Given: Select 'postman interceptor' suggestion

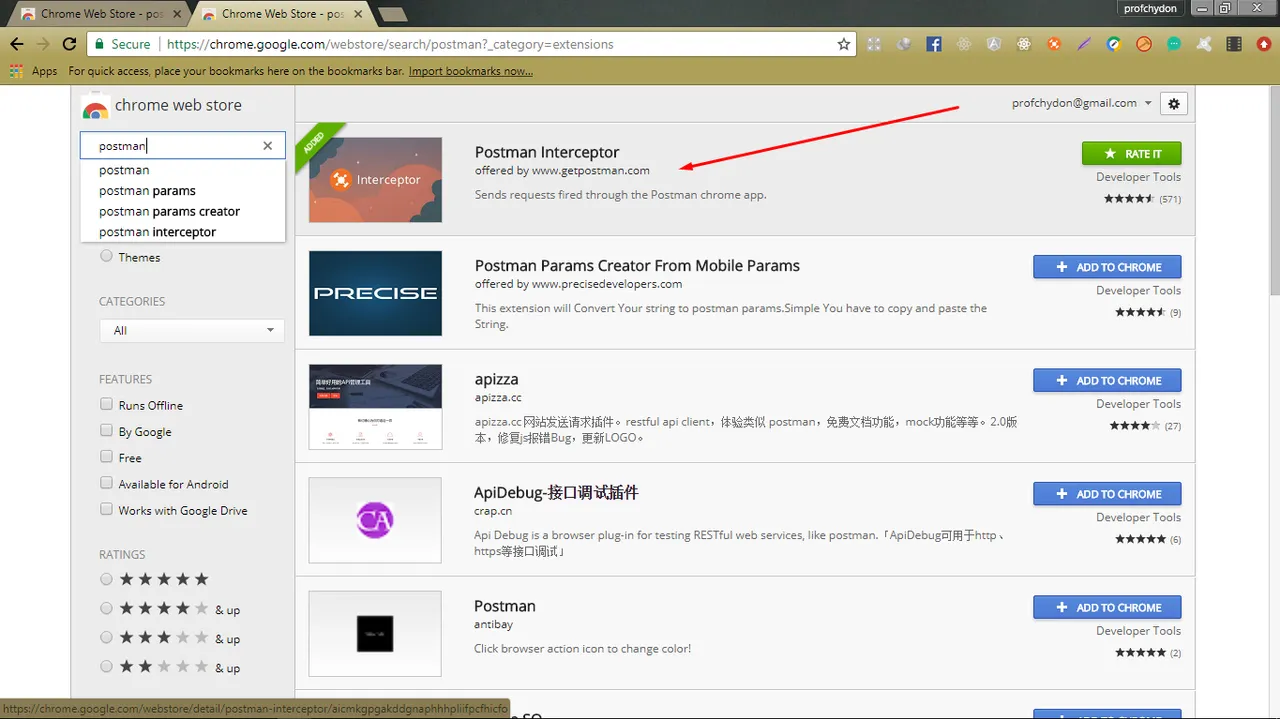Looking at the screenshot, I should pyautogui.click(x=183, y=231).
